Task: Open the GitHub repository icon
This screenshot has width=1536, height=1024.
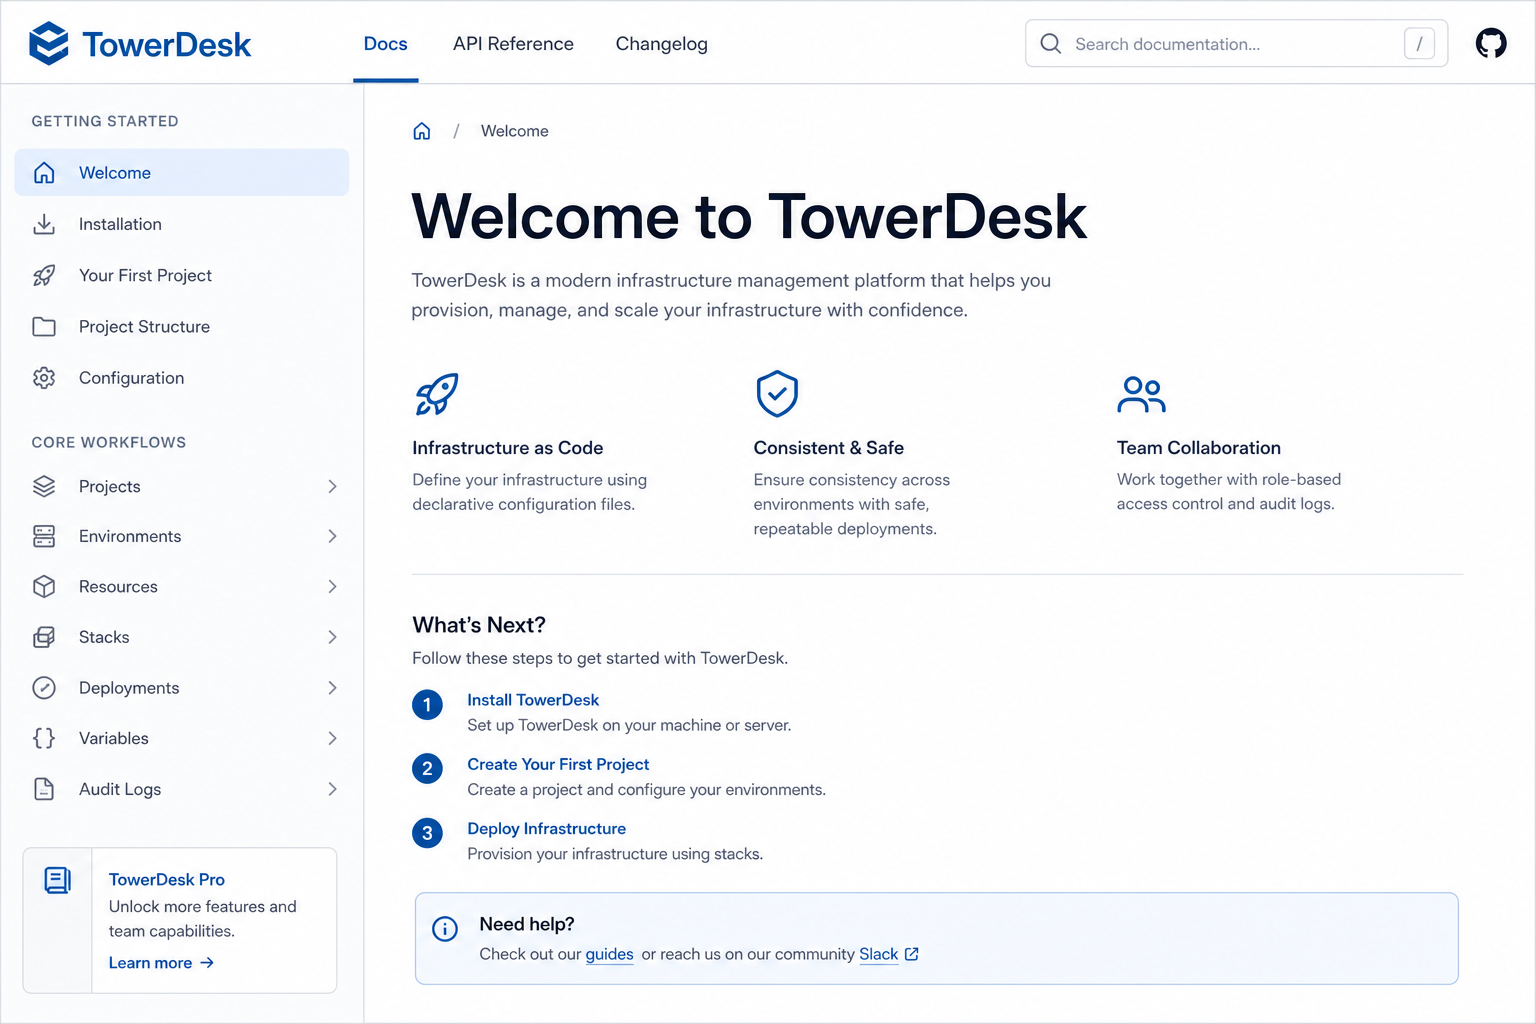Action: 1491,43
